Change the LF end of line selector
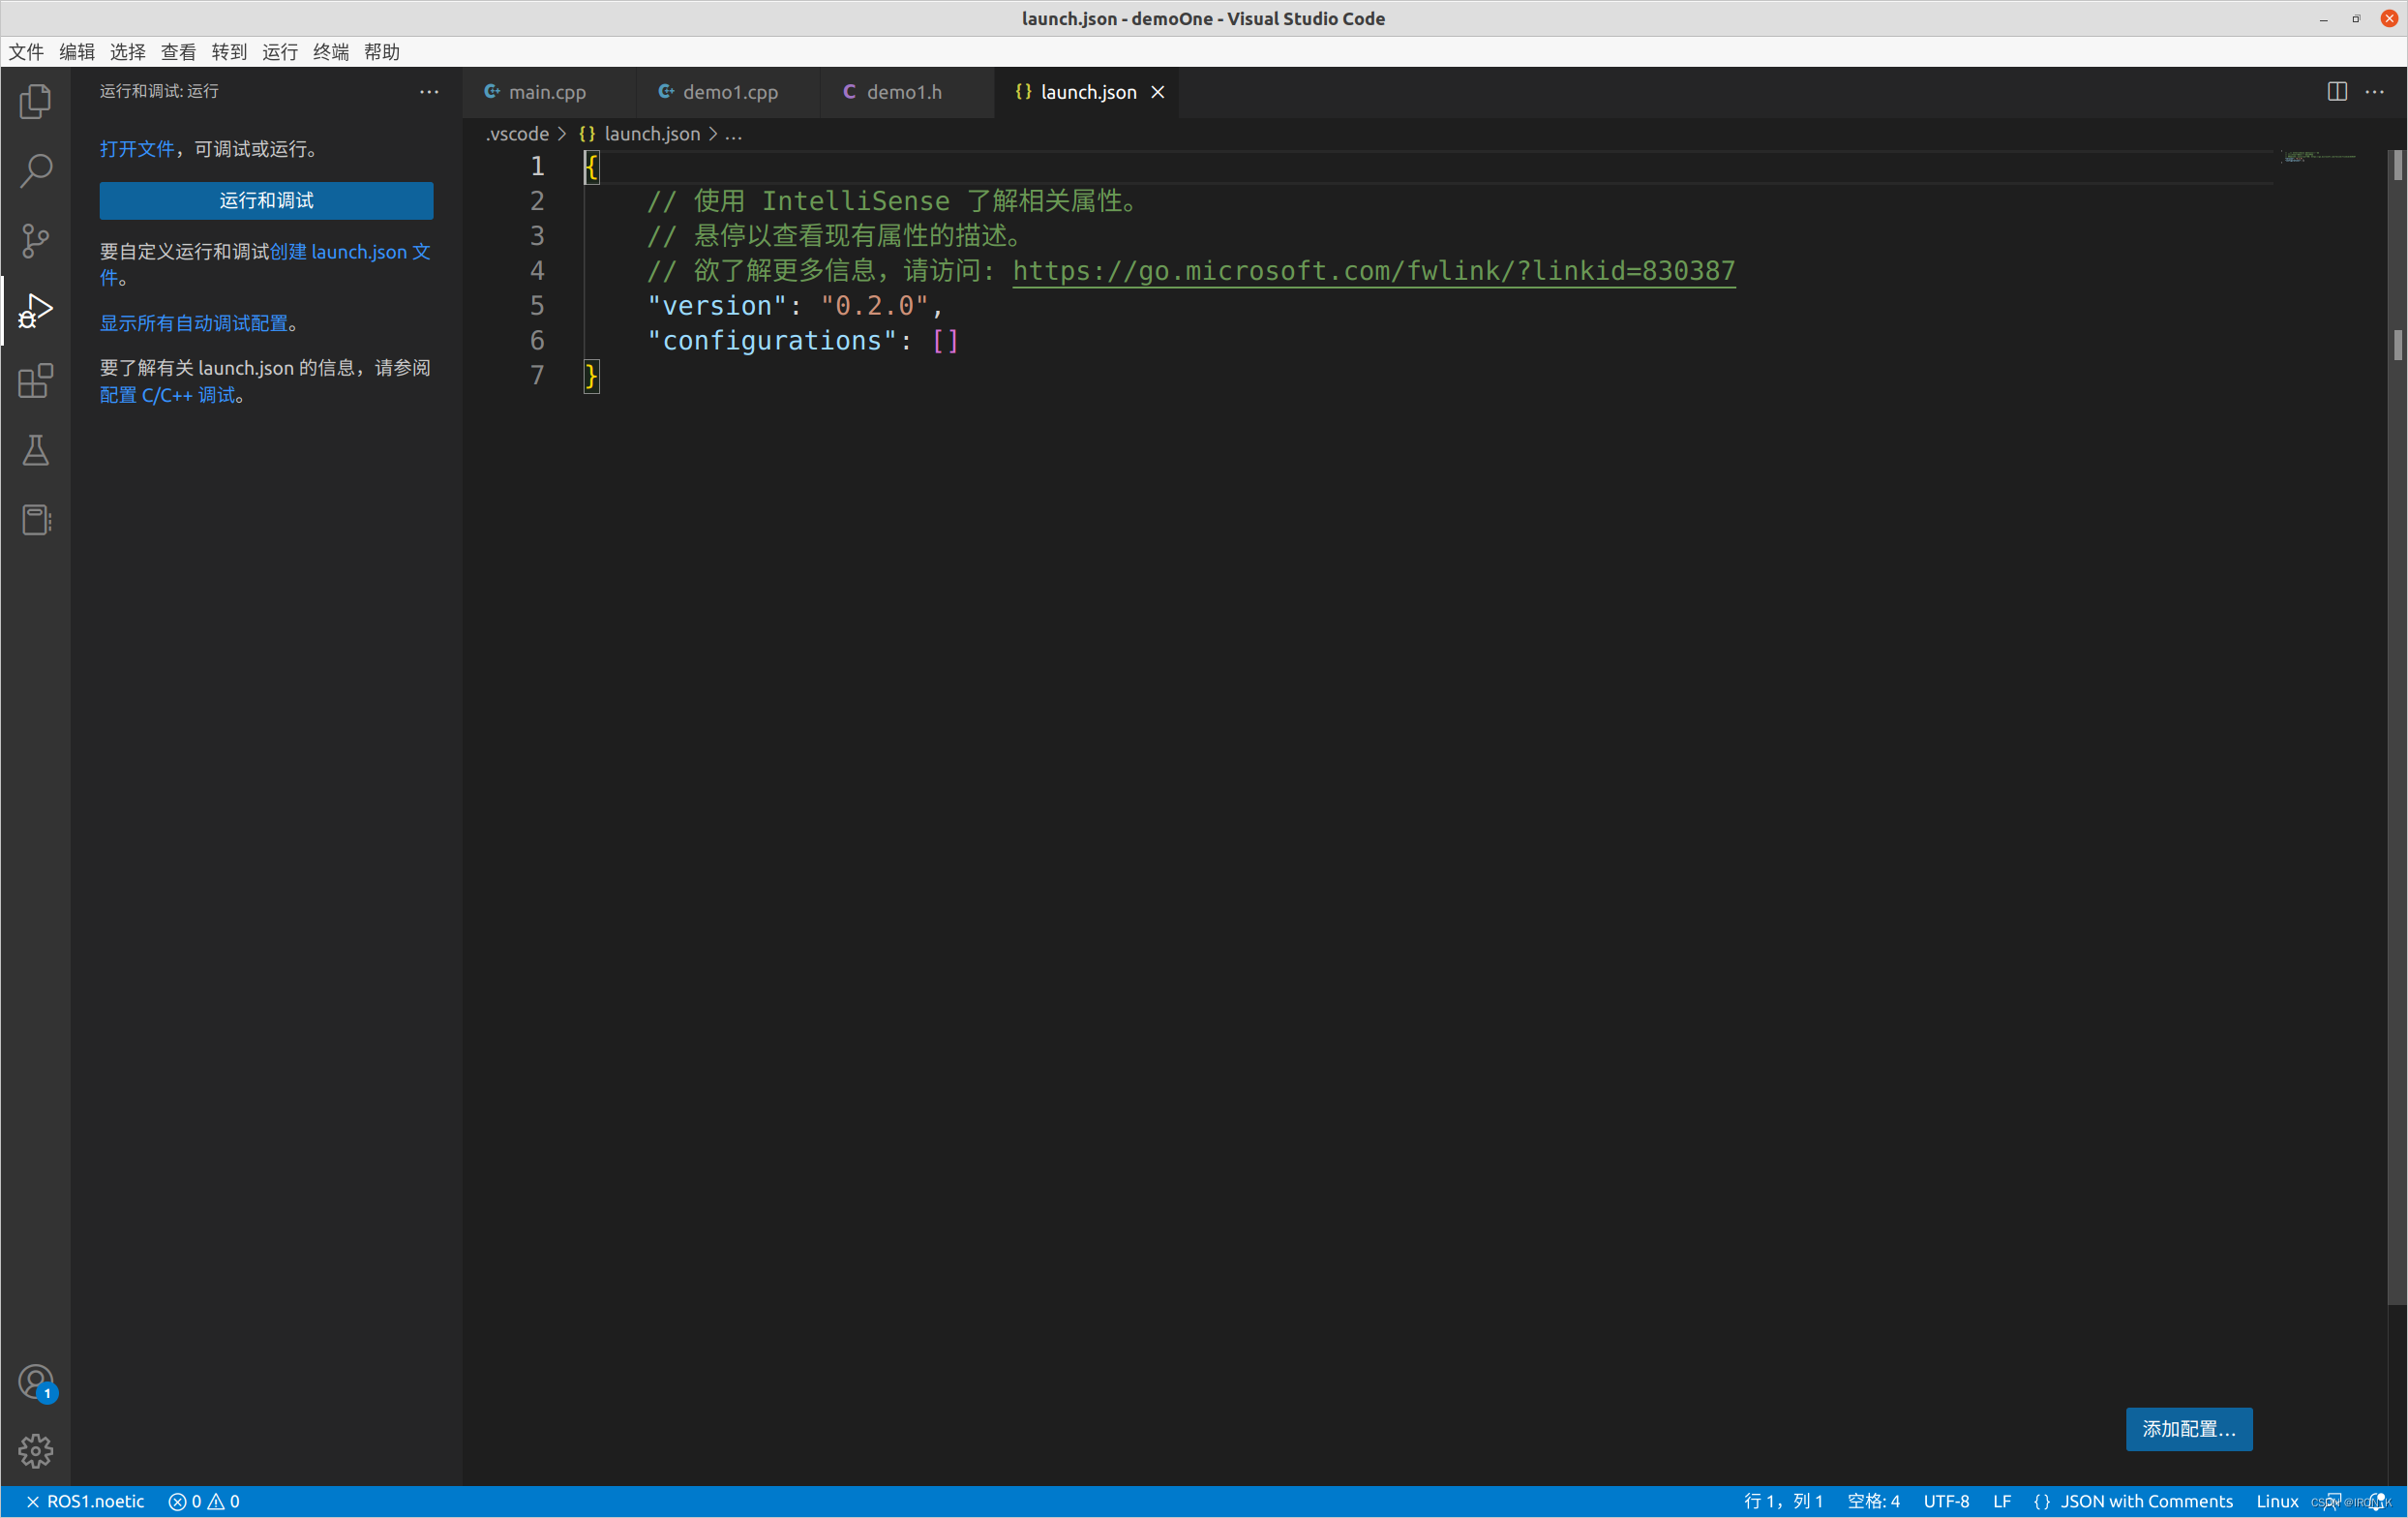2408x1518 pixels. [x=2002, y=1501]
